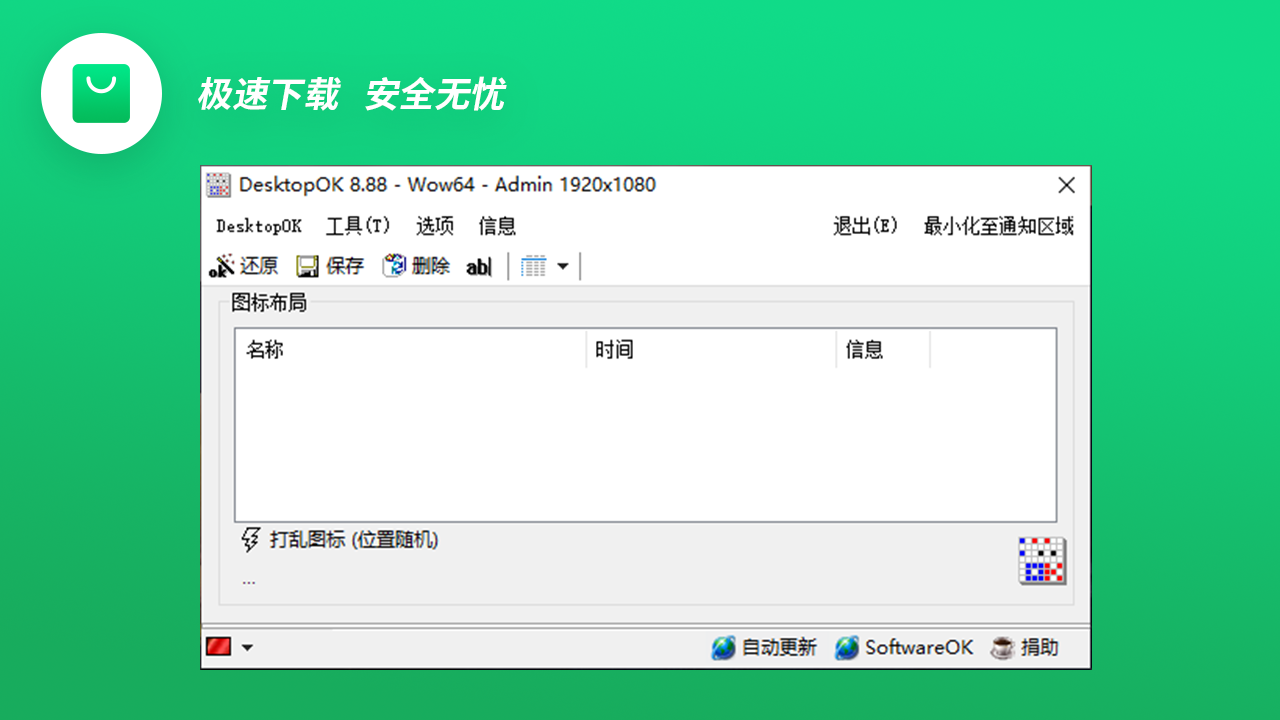Click the green shopping bag logo

[101, 93]
